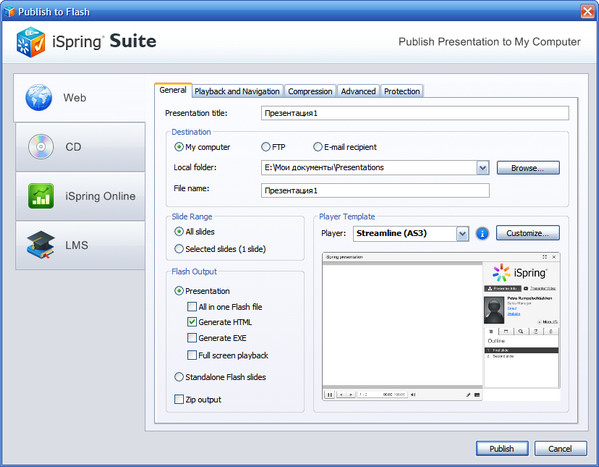Enable Zip output checkbox
This screenshot has width=599, height=467.
[x=178, y=399]
